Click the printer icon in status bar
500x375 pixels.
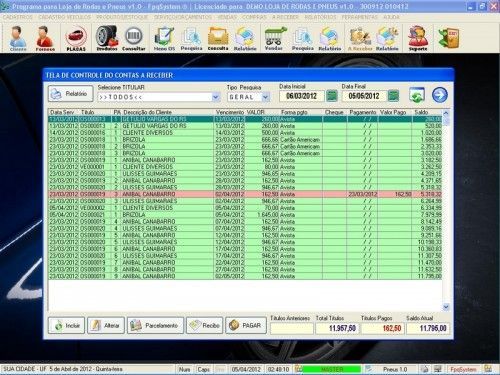tap(424, 369)
